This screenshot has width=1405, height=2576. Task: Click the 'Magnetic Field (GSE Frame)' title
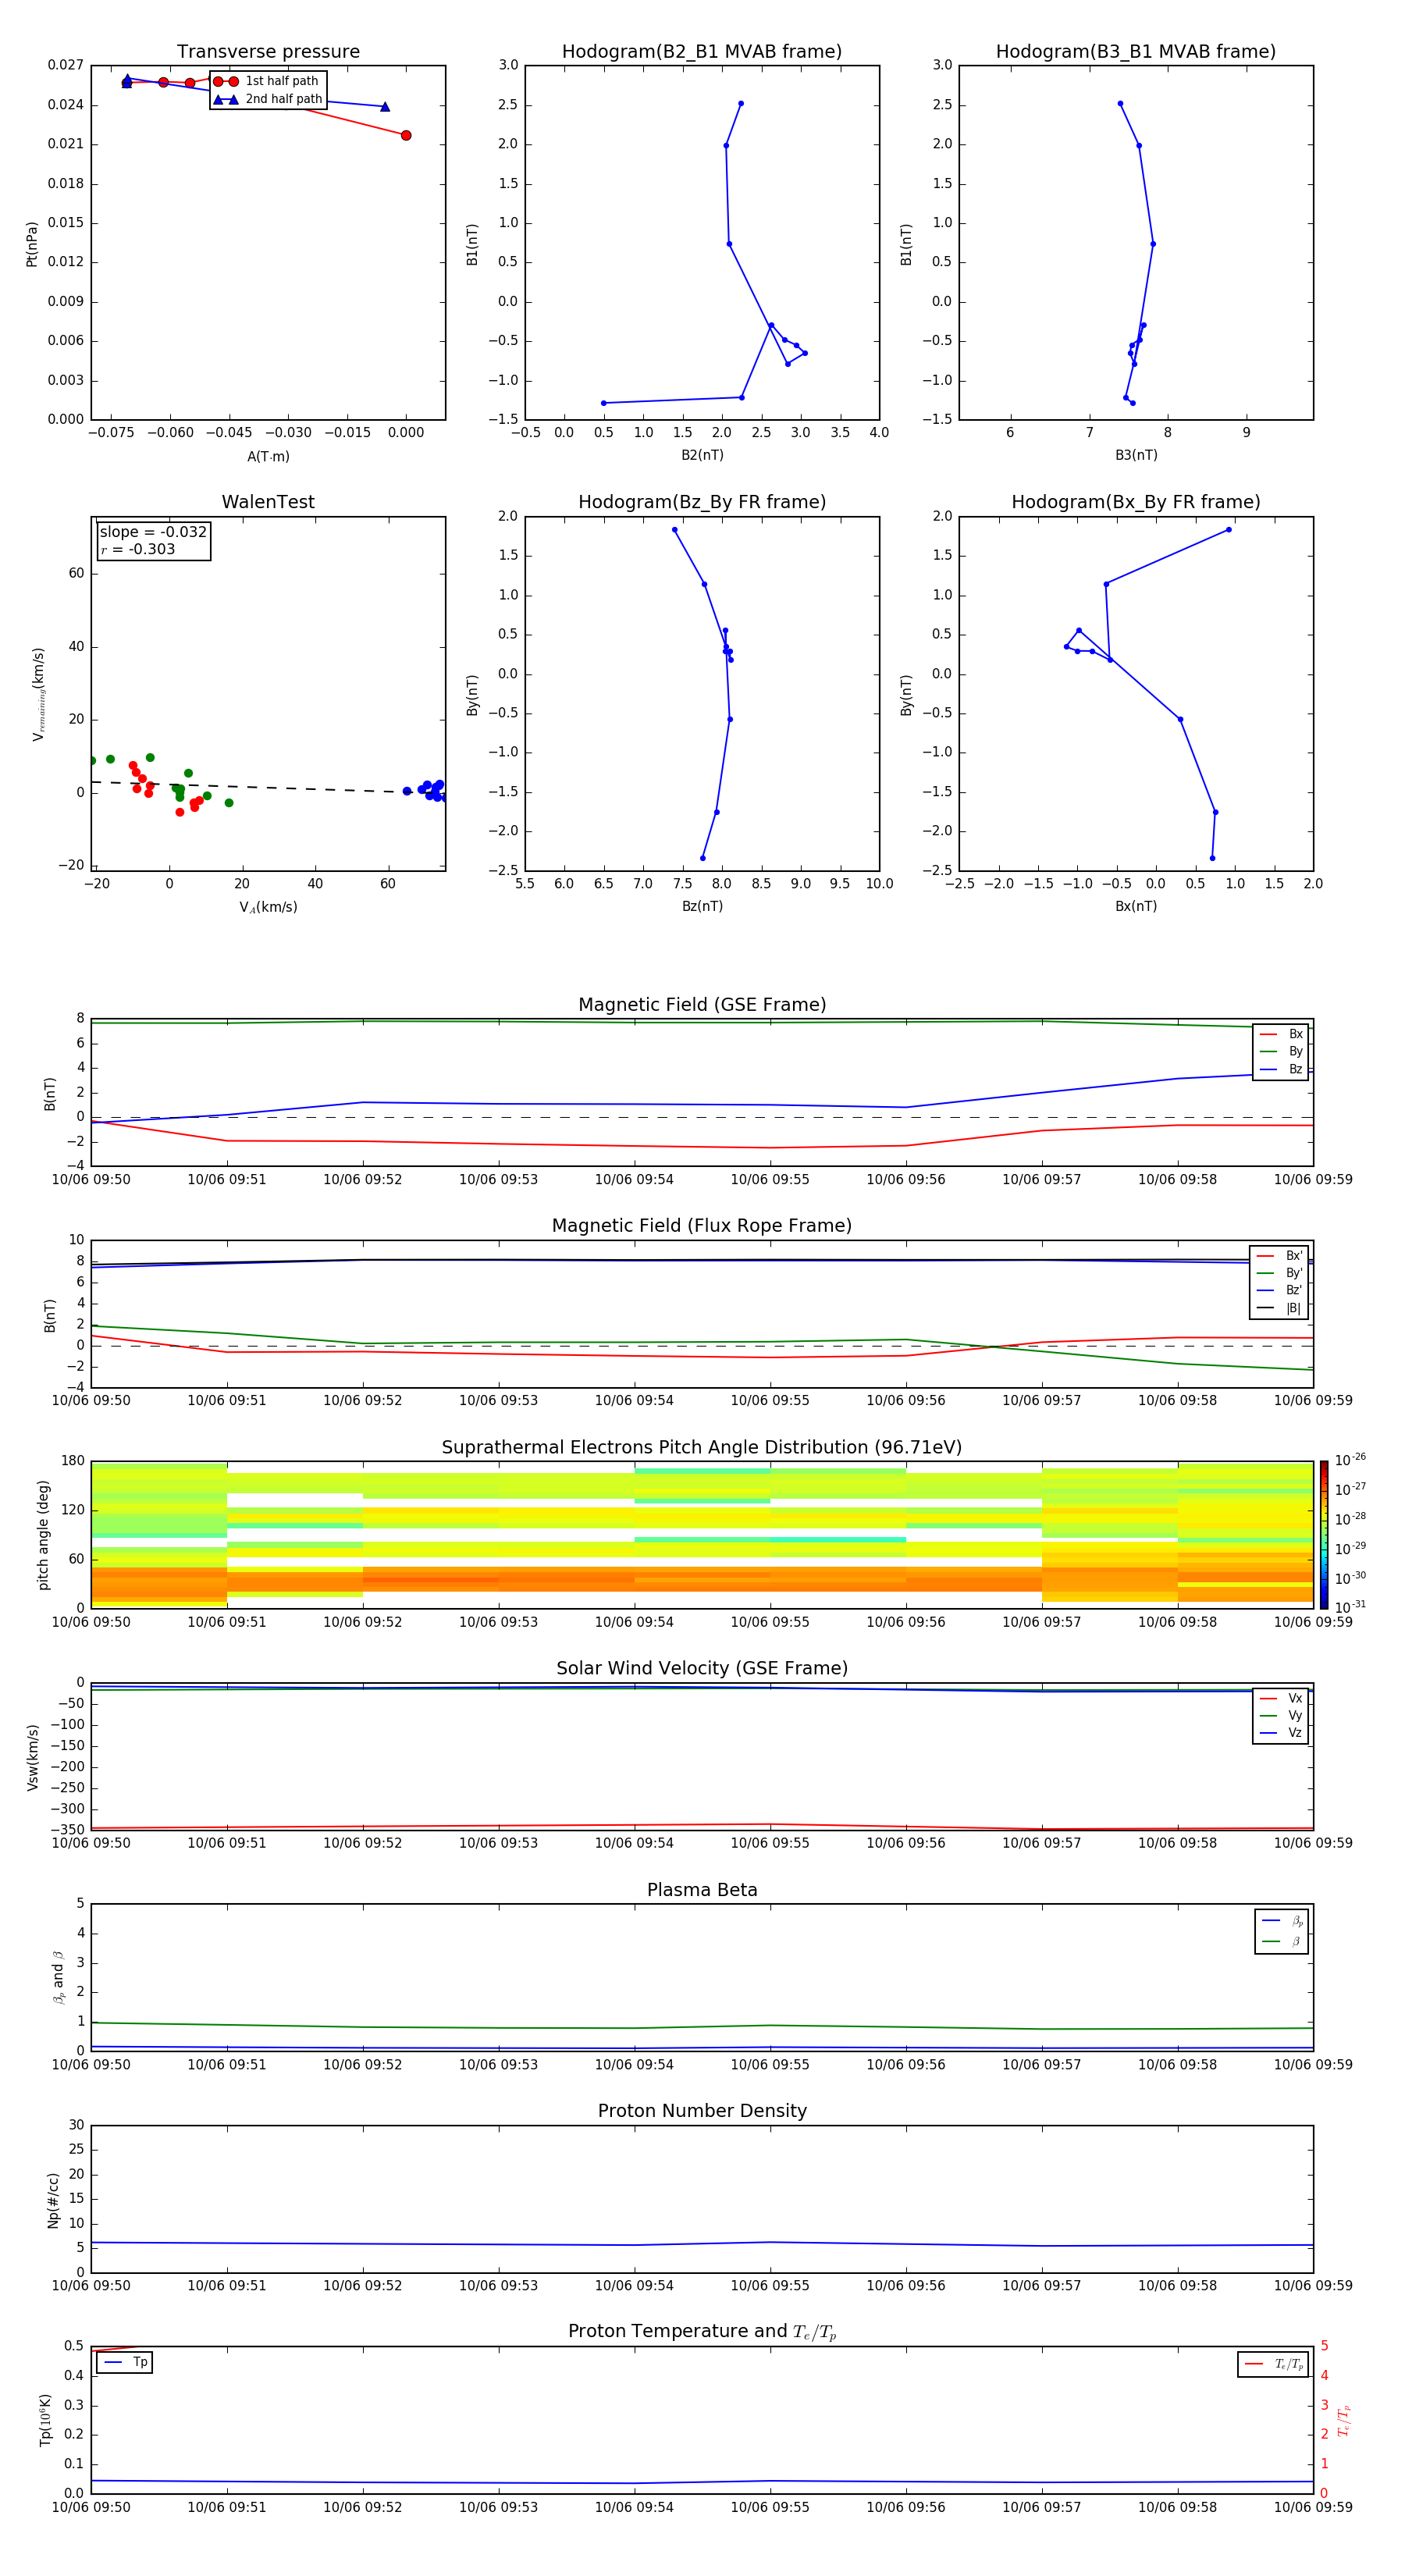pyautogui.click(x=702, y=1005)
